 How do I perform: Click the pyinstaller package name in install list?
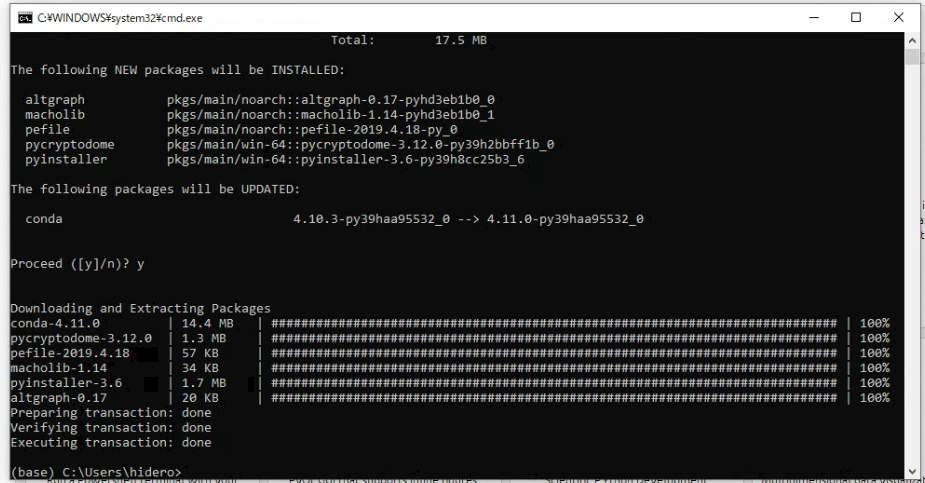tap(66, 159)
